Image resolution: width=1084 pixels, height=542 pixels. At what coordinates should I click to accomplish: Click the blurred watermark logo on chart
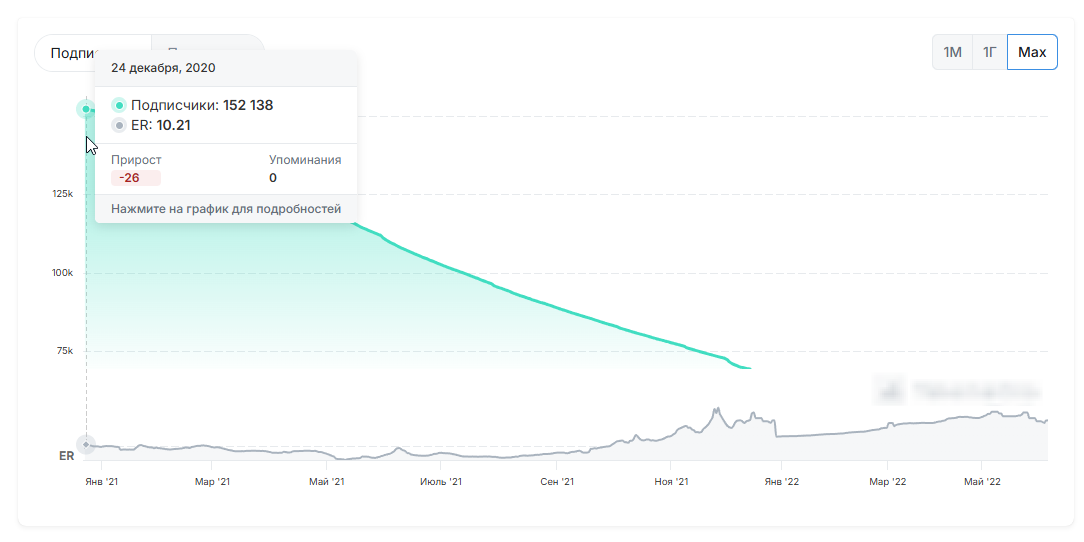coord(957,389)
